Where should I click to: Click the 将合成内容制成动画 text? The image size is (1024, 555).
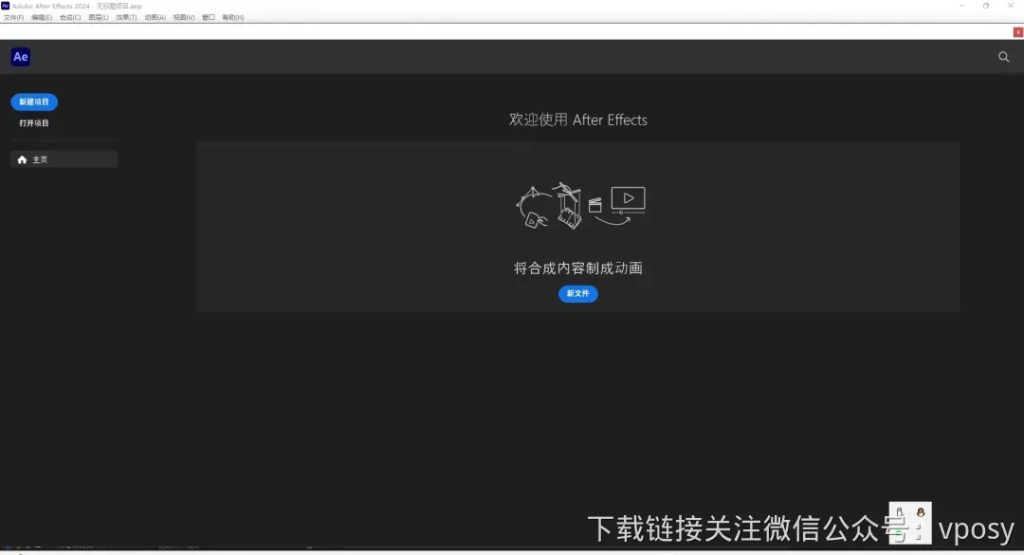click(578, 268)
